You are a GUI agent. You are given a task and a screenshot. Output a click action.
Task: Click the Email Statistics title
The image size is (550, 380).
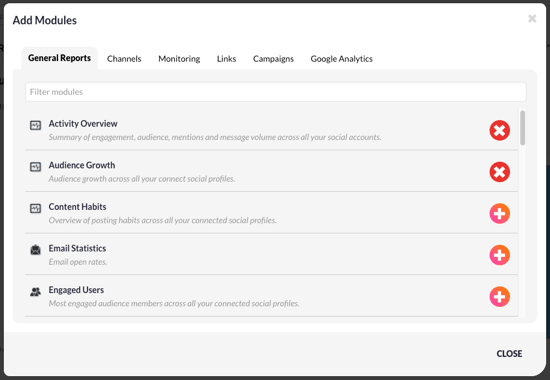coord(77,248)
